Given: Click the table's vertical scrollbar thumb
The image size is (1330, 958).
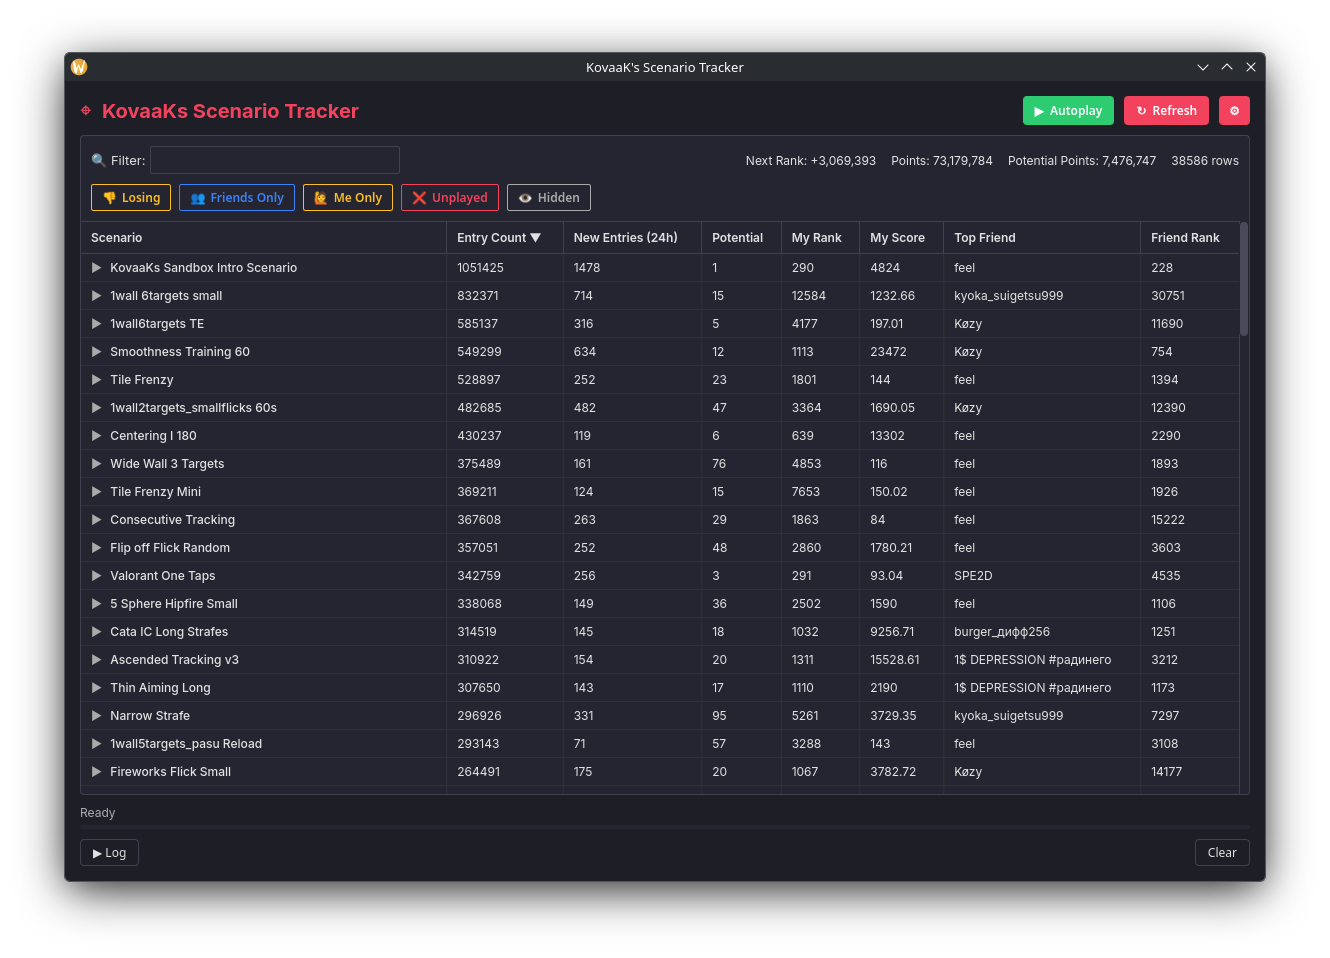Looking at the screenshot, I should [x=1244, y=280].
